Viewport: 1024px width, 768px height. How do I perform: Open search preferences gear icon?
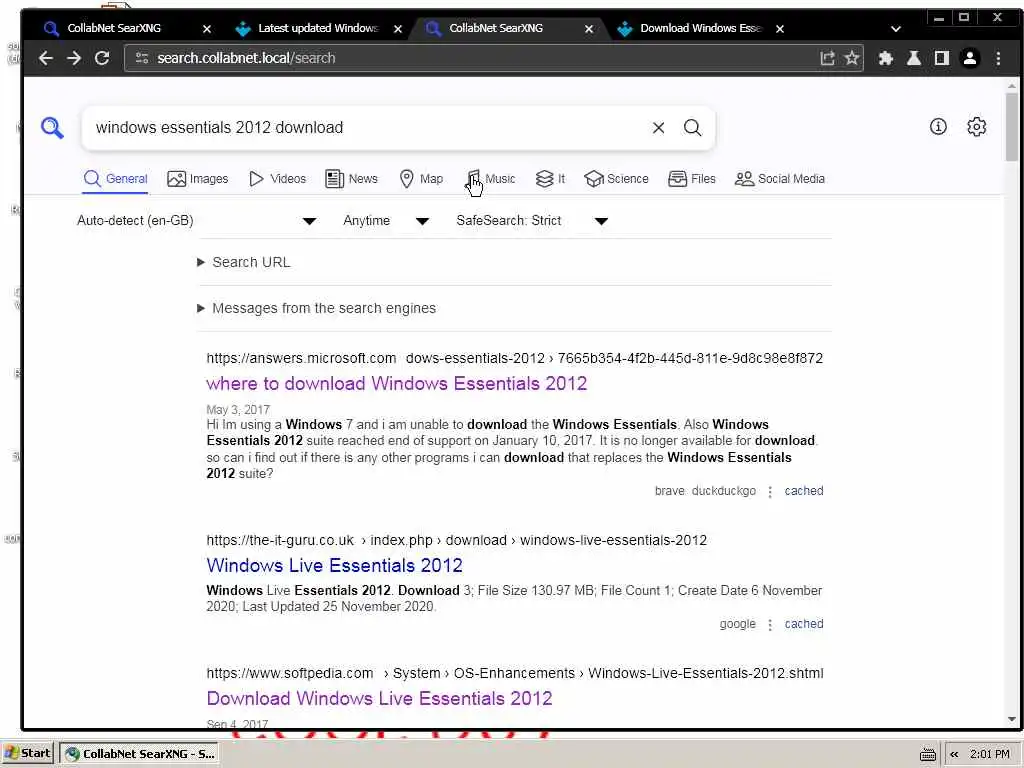pyautogui.click(x=976, y=127)
